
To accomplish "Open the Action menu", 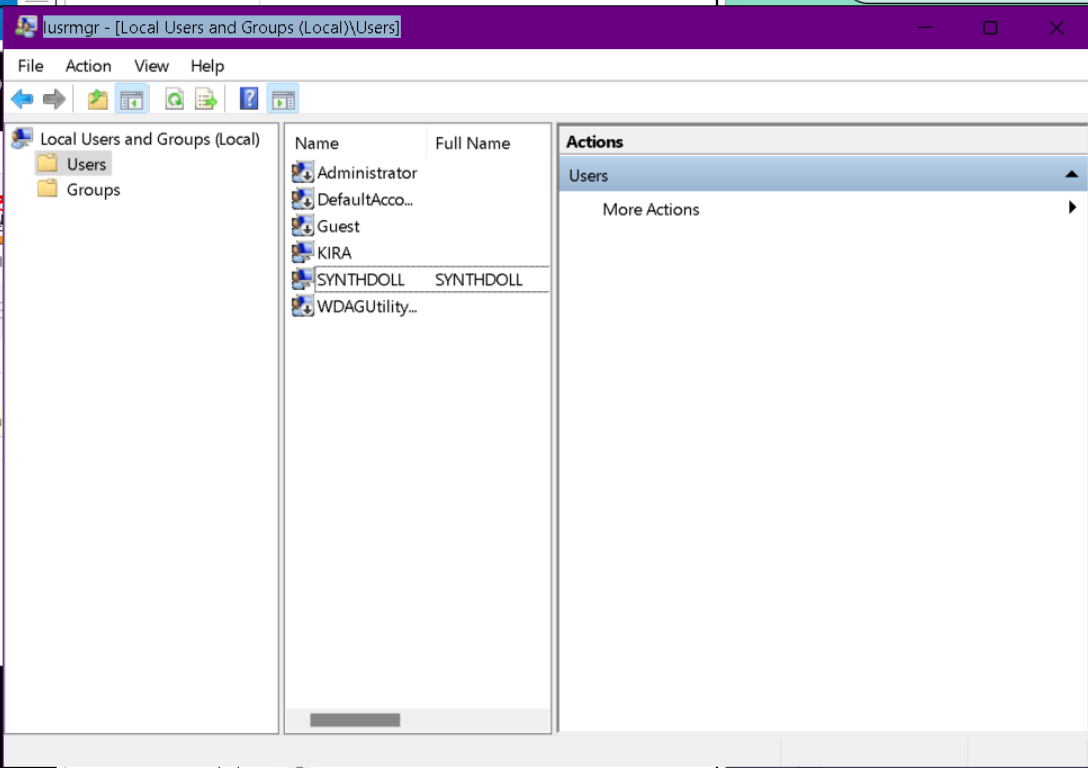I will click(88, 66).
